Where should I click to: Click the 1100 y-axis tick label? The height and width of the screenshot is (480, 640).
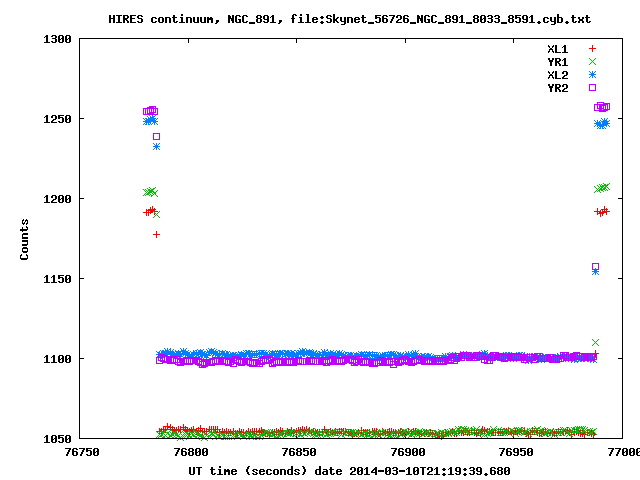(57, 359)
